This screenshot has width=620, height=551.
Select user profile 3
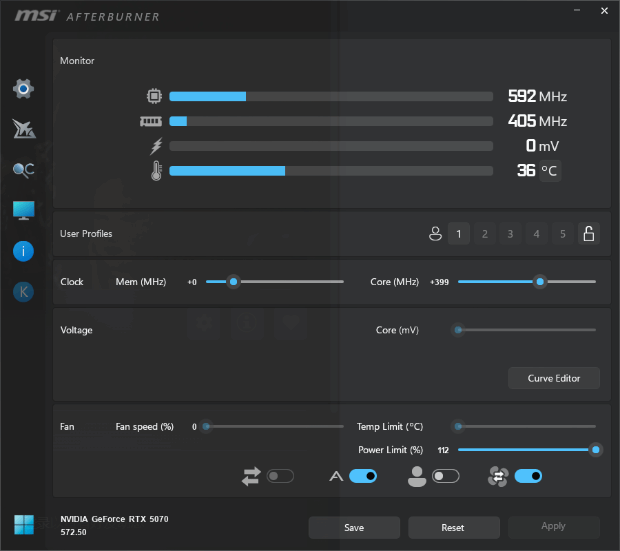510,234
